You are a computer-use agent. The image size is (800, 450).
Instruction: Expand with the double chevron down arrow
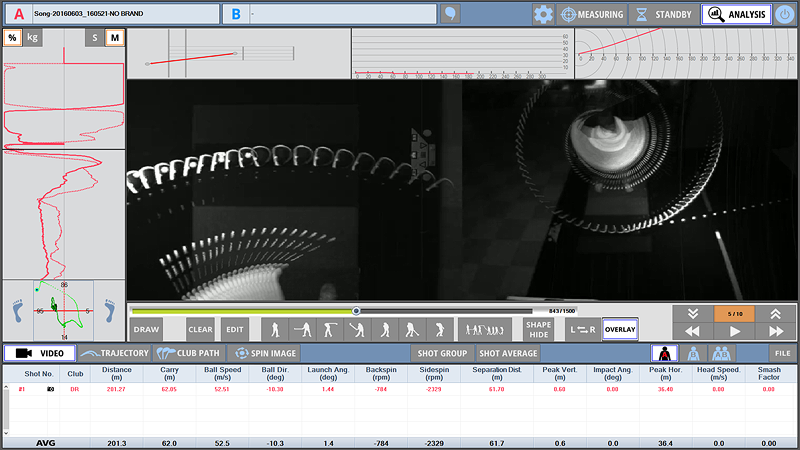click(691, 313)
